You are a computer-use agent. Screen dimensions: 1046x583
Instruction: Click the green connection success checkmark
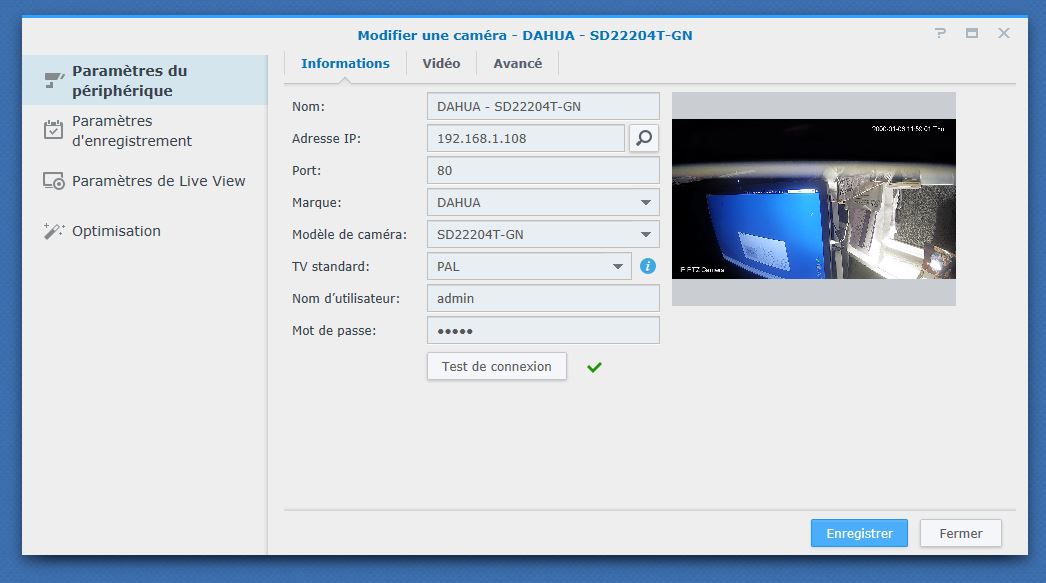coord(594,367)
